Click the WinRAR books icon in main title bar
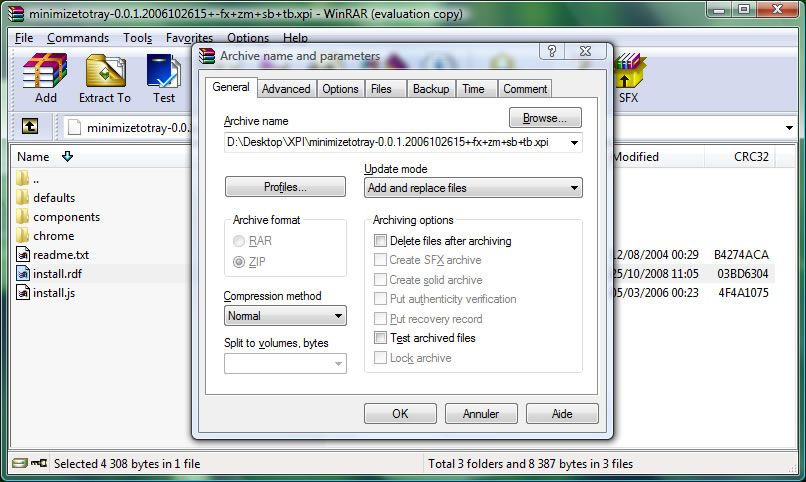806x482 pixels. pyautogui.click(x=16, y=14)
